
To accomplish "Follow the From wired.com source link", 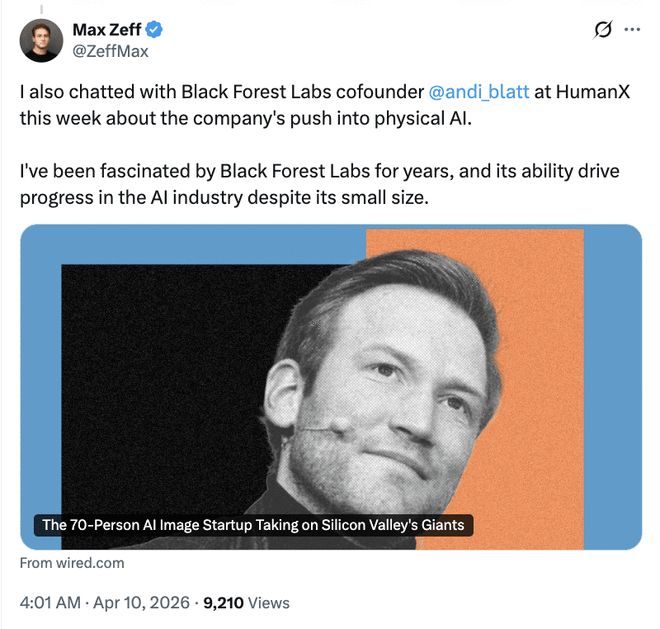I will (x=72, y=563).
